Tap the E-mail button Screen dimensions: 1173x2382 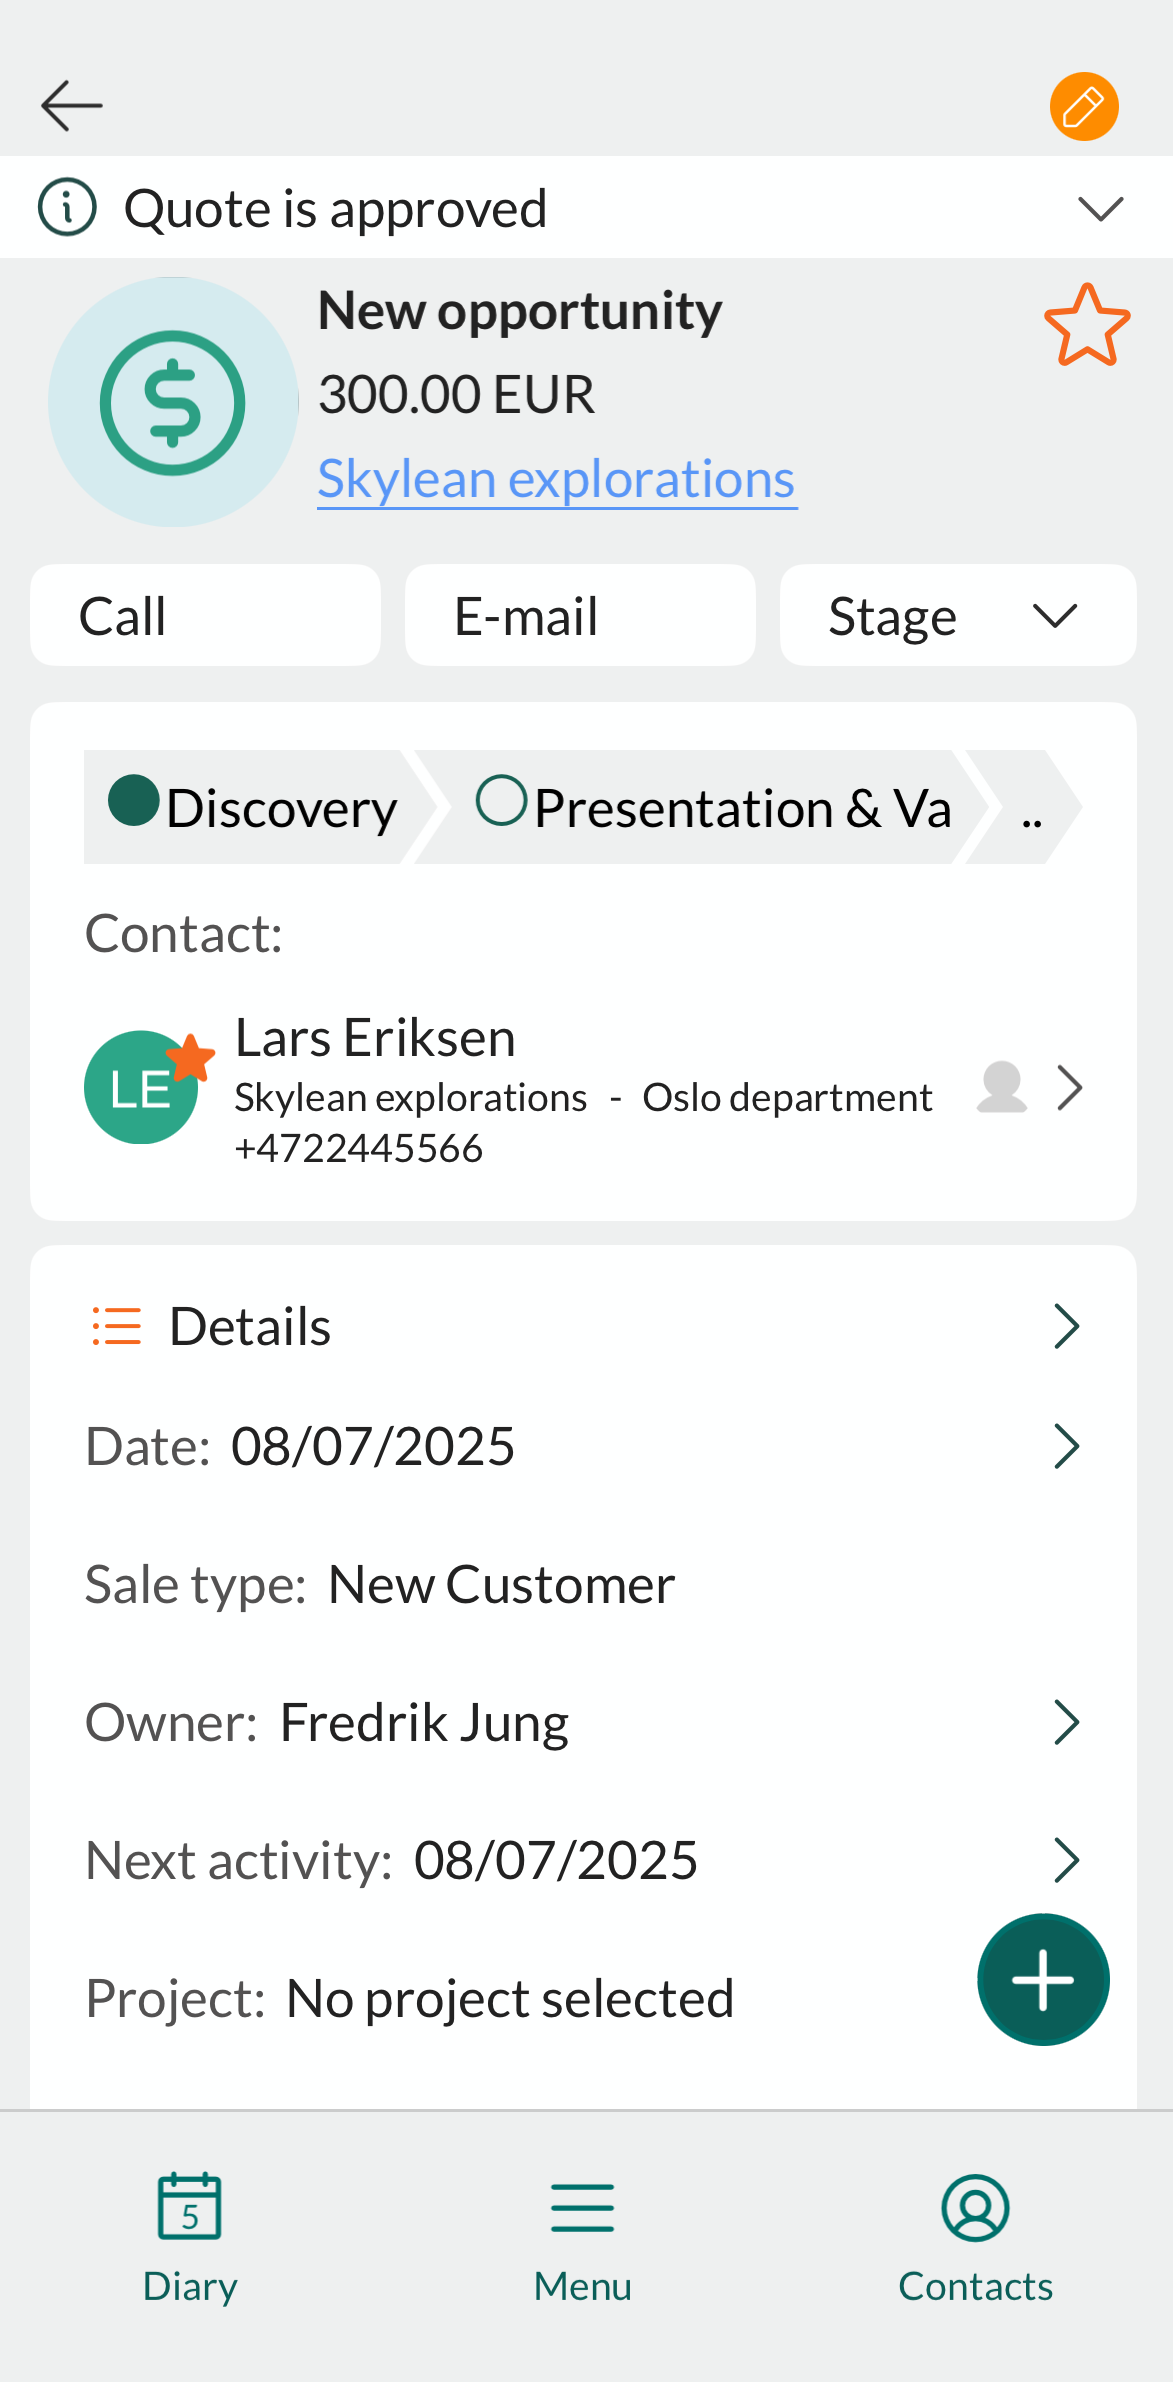[580, 615]
